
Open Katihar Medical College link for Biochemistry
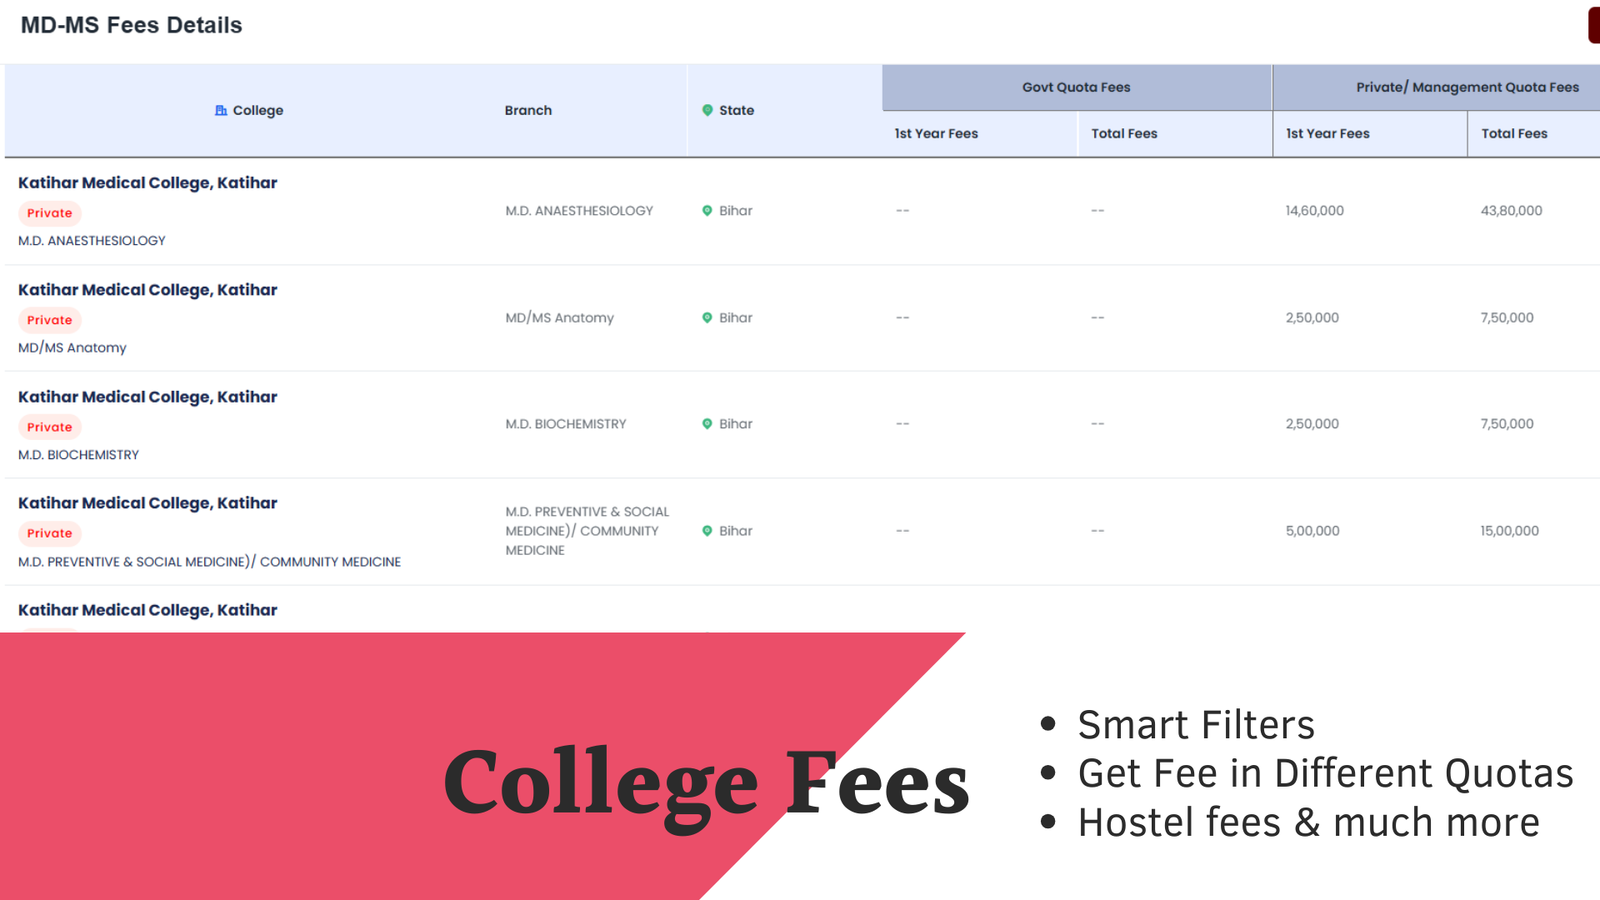coord(147,397)
